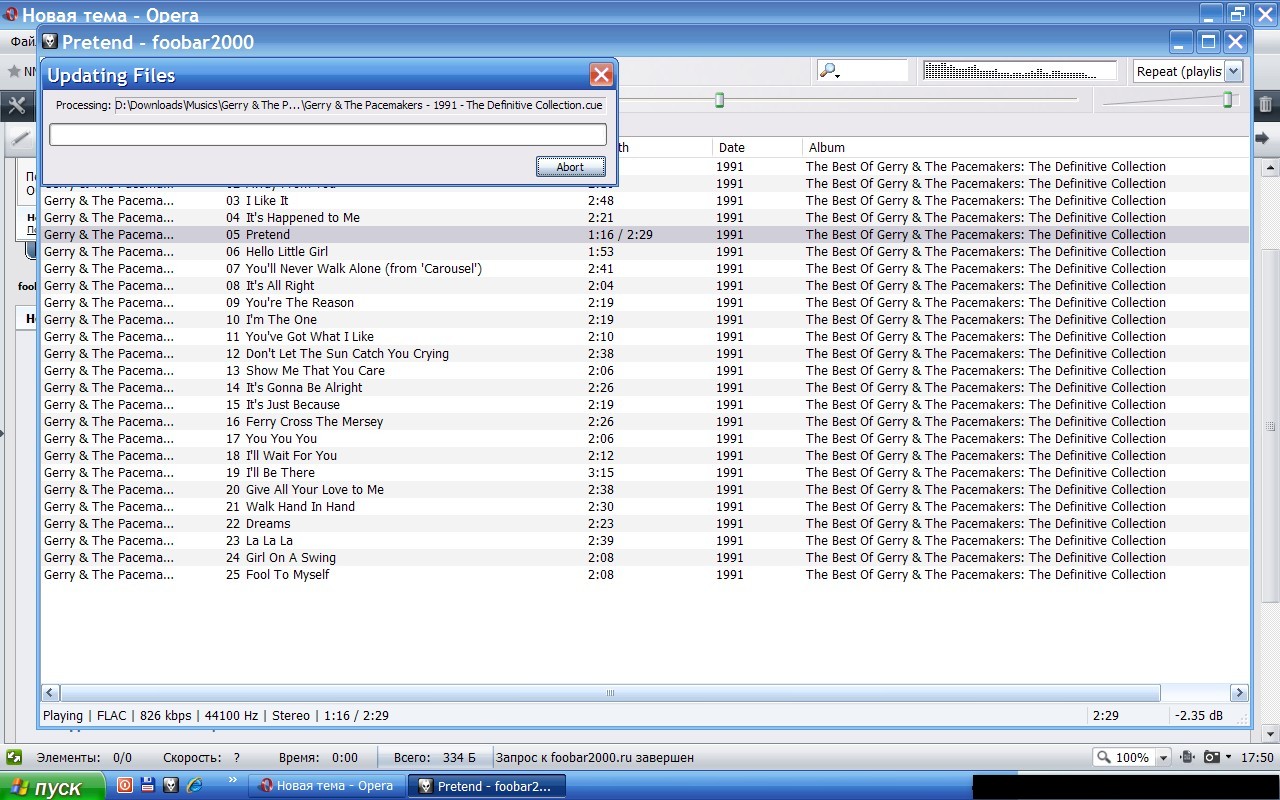This screenshot has height=800, width=1280.
Task: Click the foobar2000 quick launch icon
Action: click(170, 786)
